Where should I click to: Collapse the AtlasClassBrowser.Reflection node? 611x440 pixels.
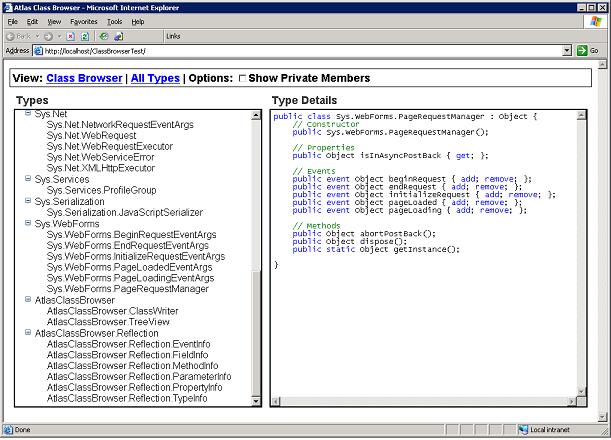pyautogui.click(x=28, y=332)
